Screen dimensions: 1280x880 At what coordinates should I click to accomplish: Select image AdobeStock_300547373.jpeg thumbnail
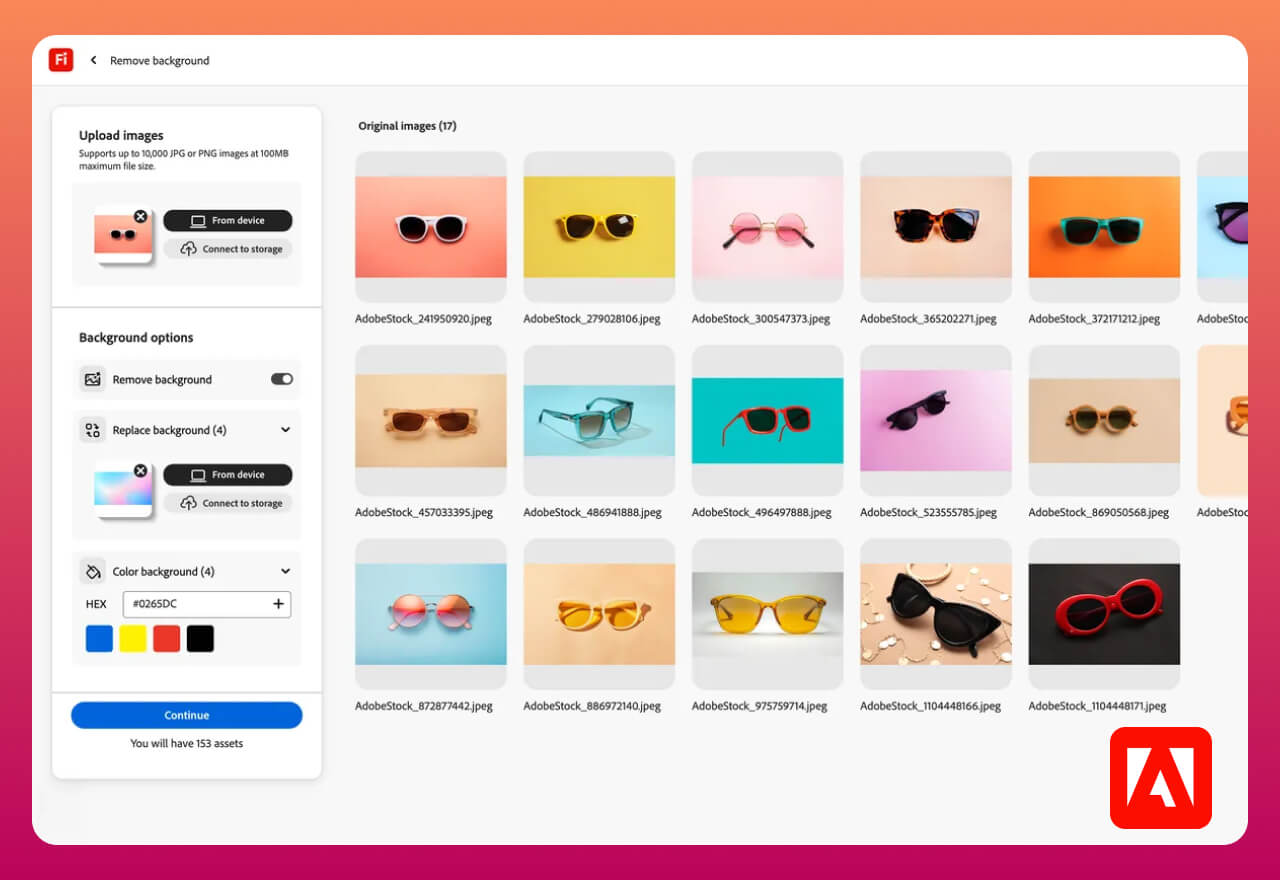coord(768,227)
